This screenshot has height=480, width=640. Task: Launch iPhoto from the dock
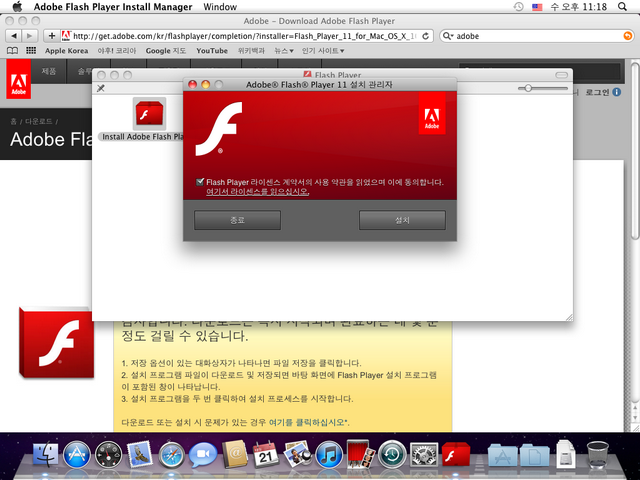coord(298,454)
